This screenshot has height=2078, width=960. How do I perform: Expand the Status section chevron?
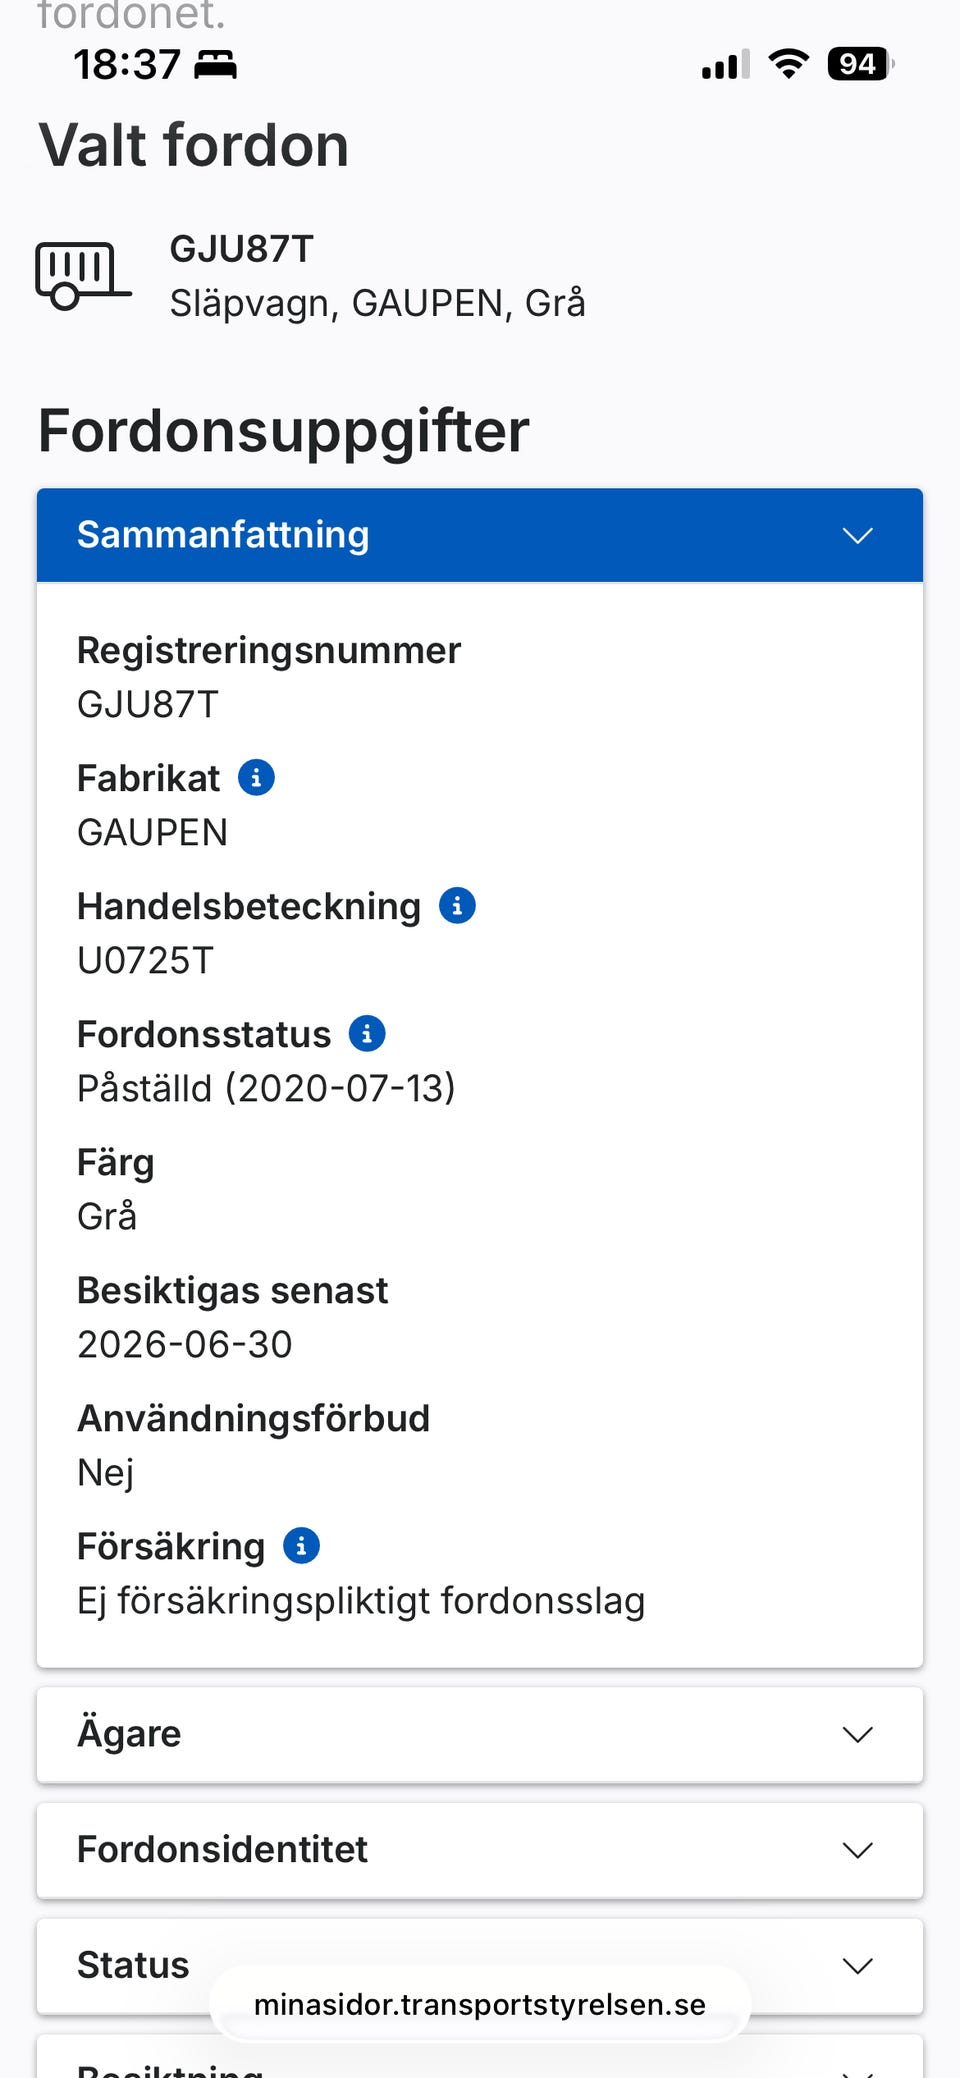pos(857,1966)
